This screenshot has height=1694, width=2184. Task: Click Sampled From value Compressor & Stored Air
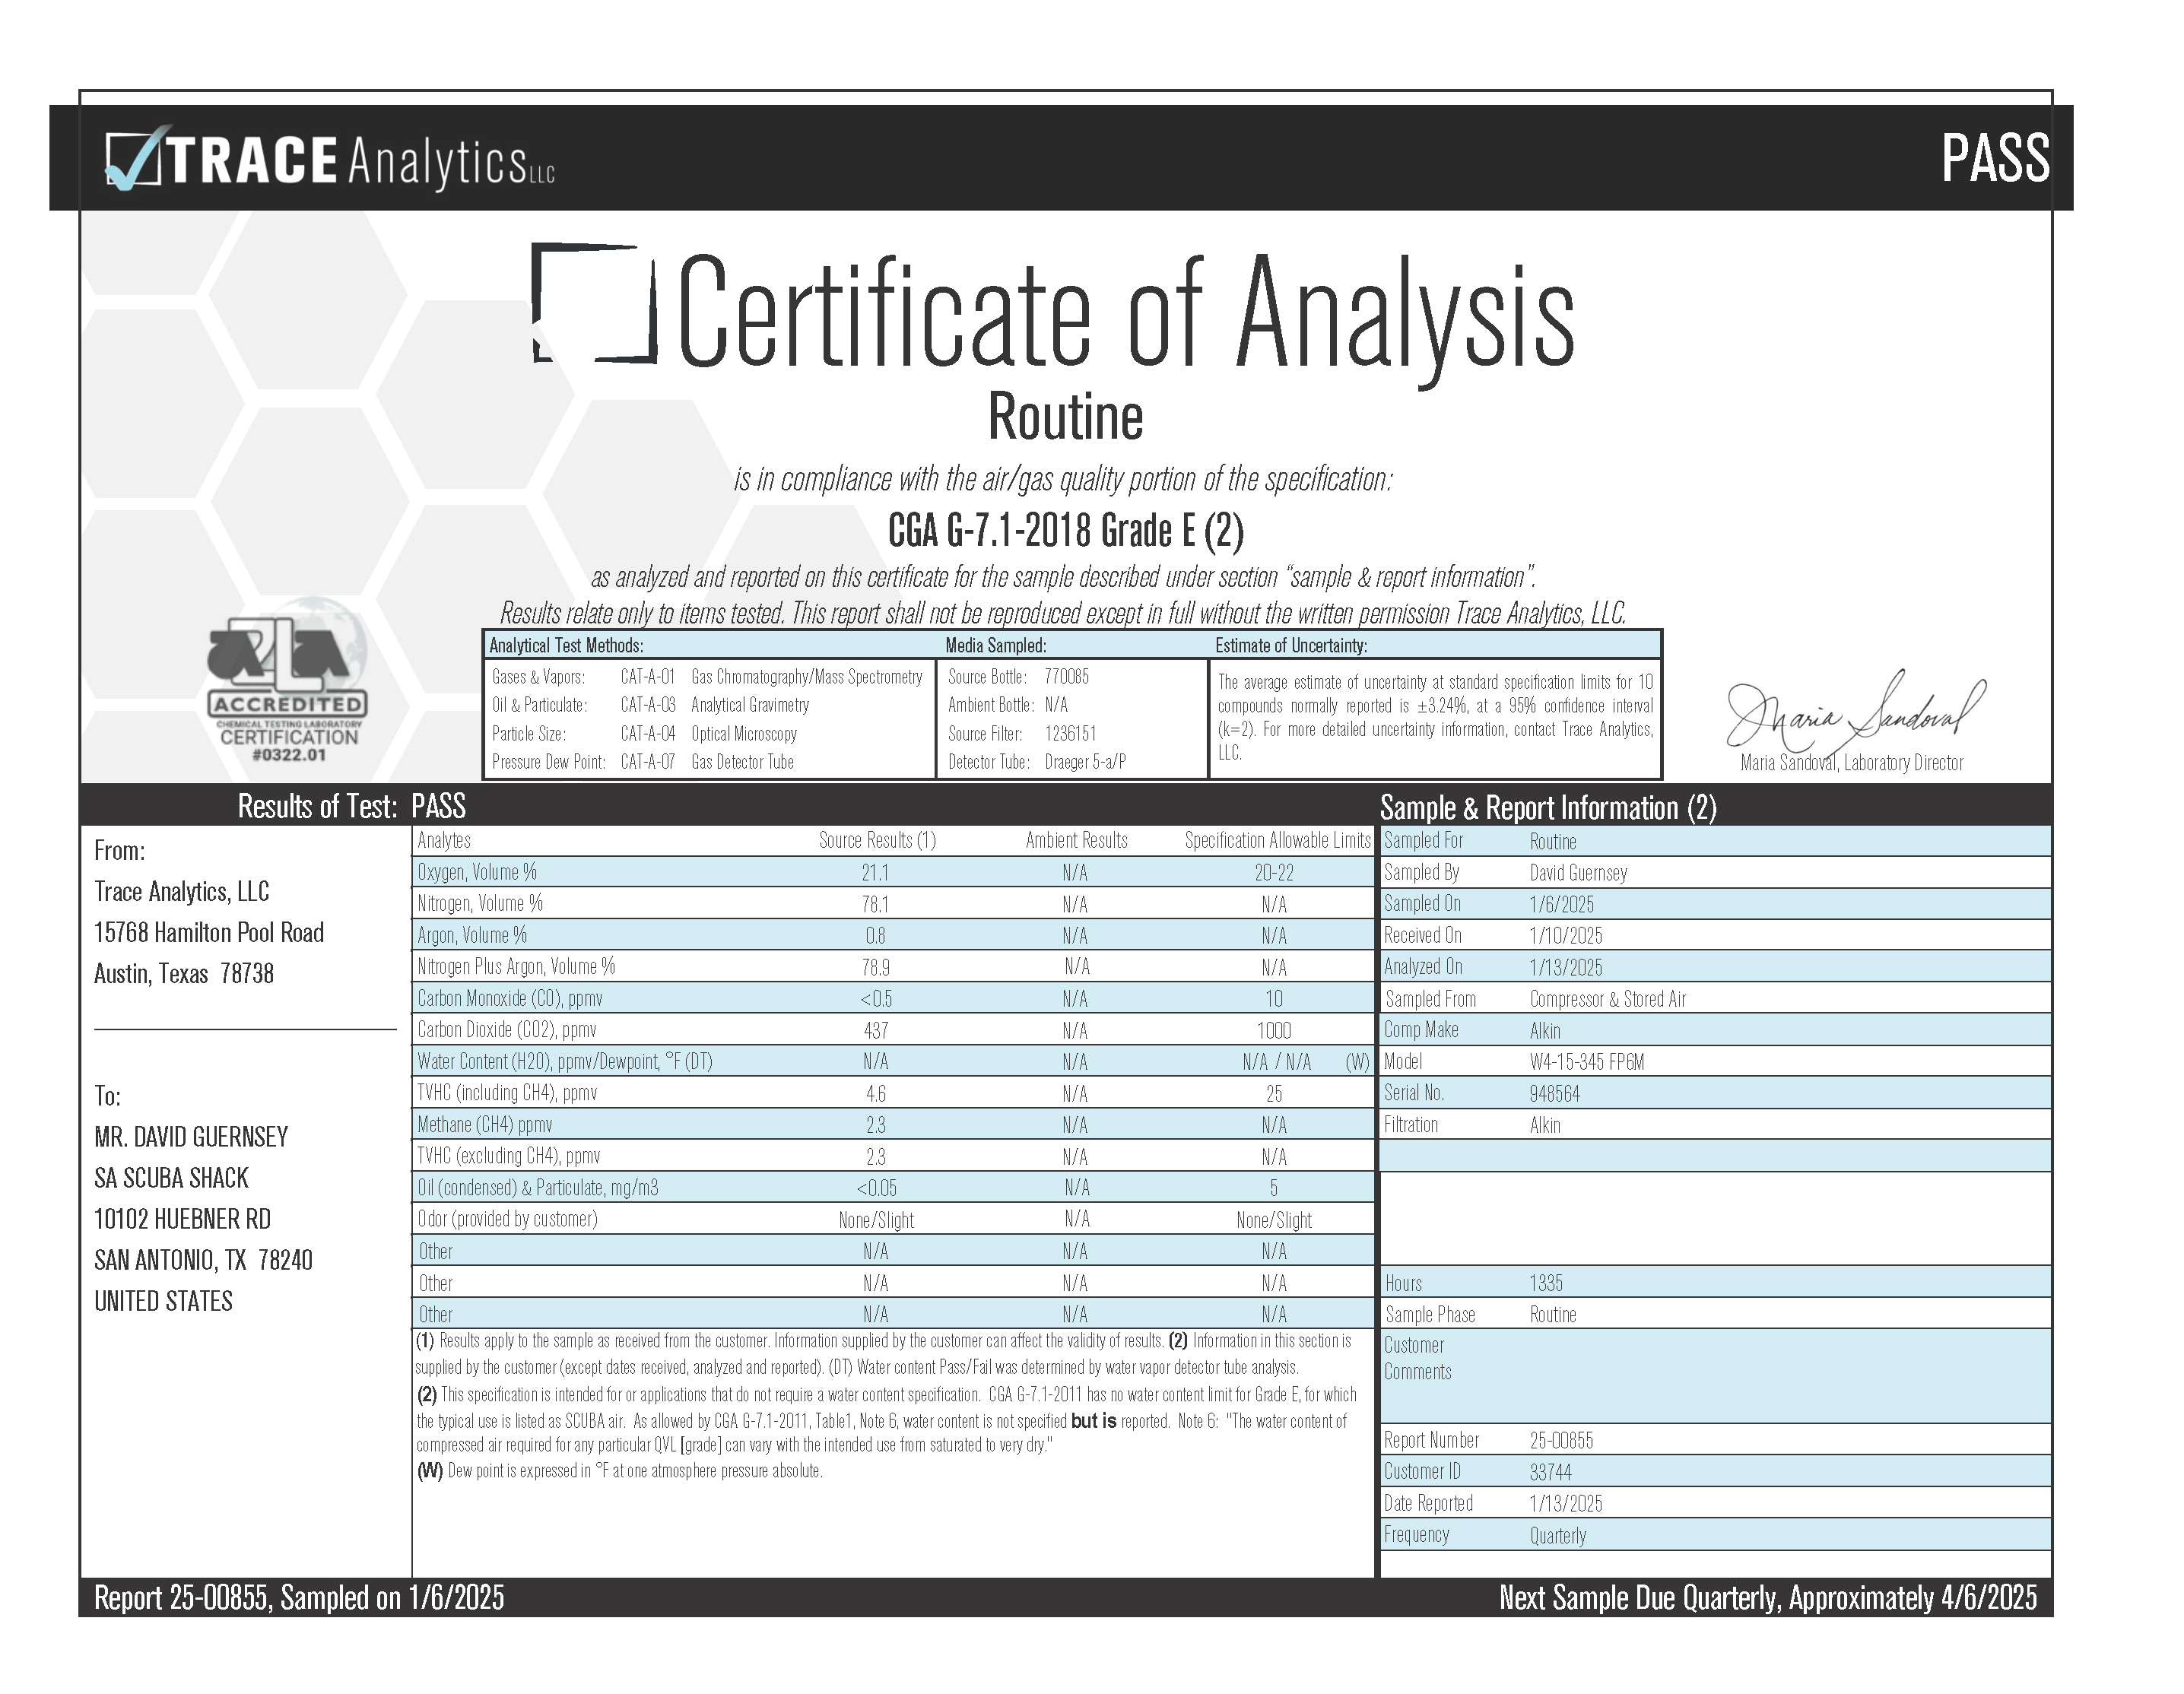click(x=1607, y=999)
